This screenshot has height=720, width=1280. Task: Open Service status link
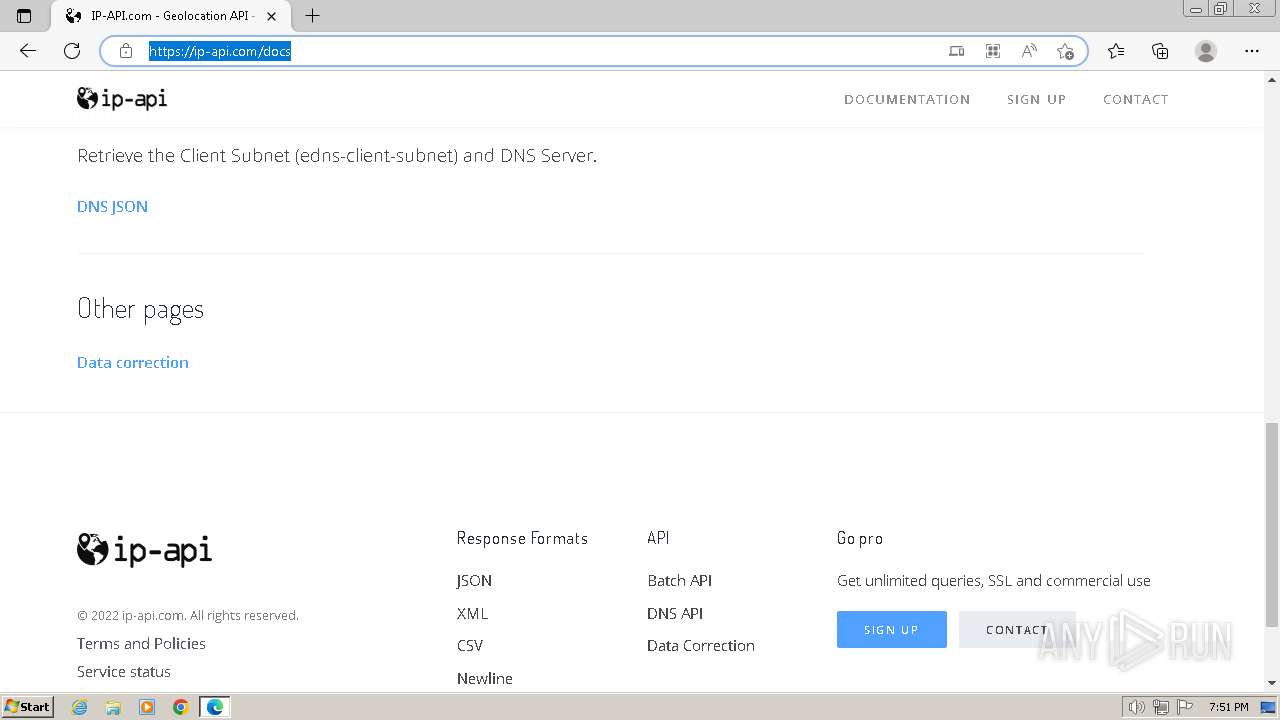124,671
